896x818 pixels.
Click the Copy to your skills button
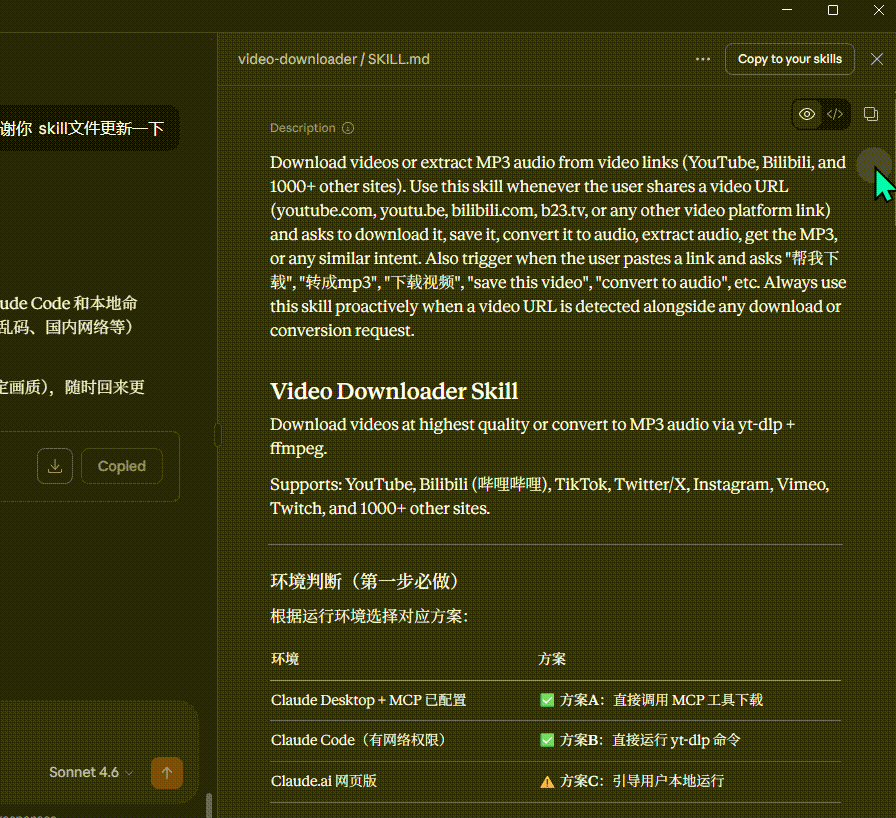pyautogui.click(x=789, y=59)
